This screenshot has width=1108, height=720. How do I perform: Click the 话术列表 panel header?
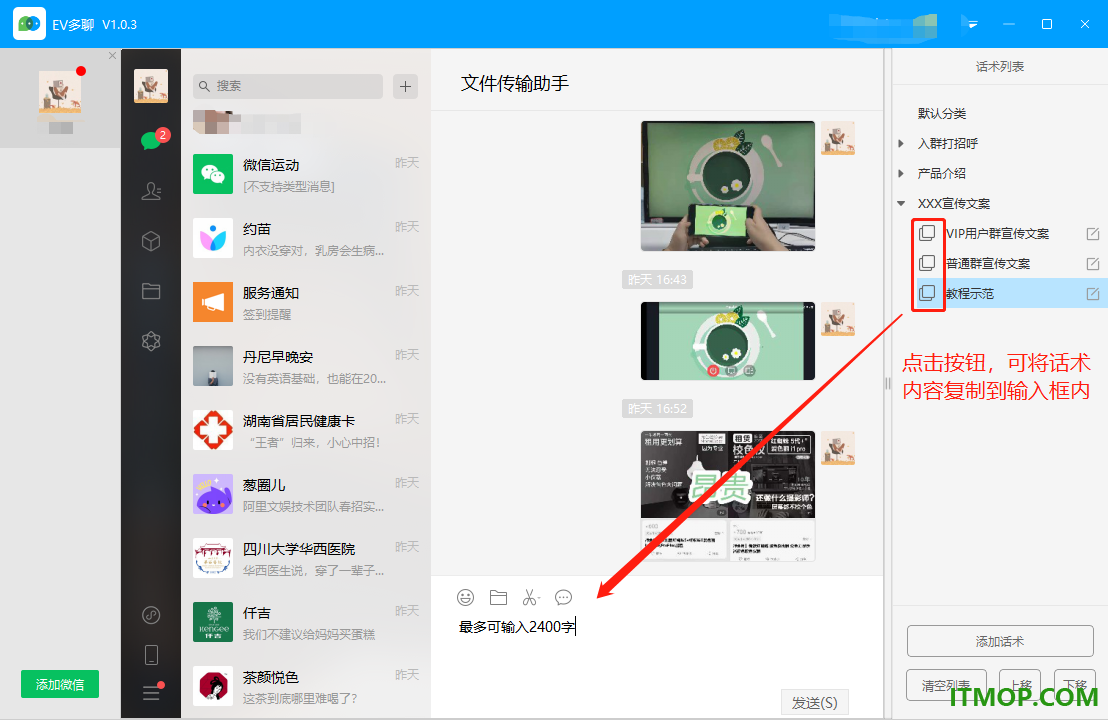[x=1000, y=66]
